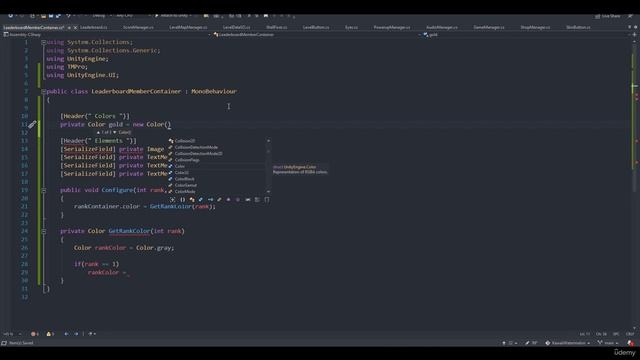This screenshot has height=360, width=640.
Task: Close the LeaderboardMemberContainer.cs tab
Action: point(75,27)
